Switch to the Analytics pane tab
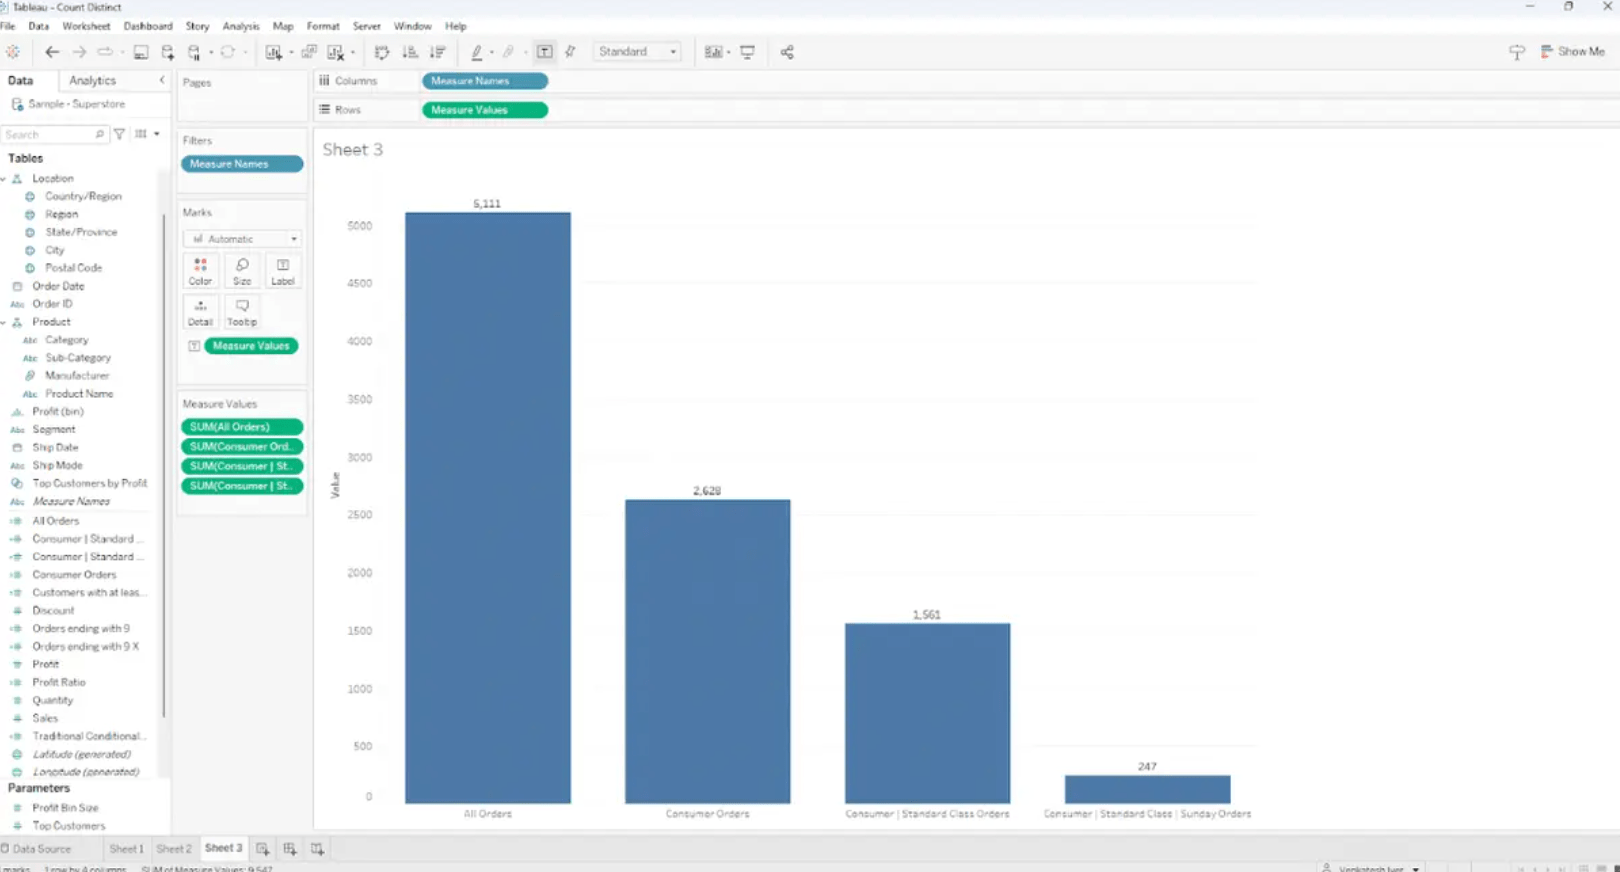This screenshot has width=1620, height=872. coord(92,81)
